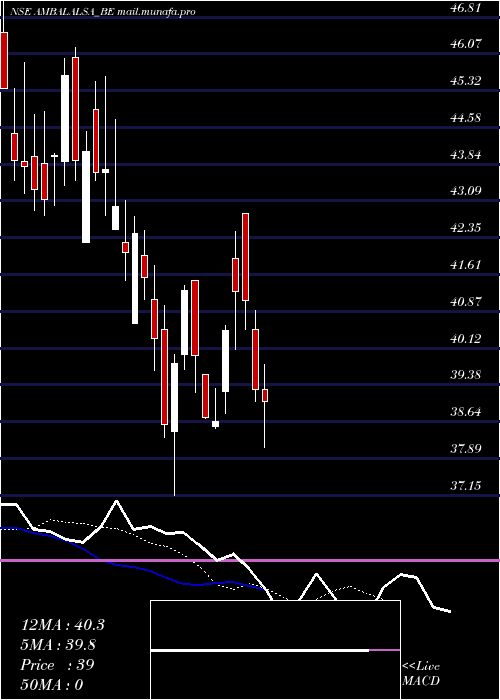Click the 44.58 price axis label
Image resolution: width=500 pixels, height=700 pixels.
466,118
